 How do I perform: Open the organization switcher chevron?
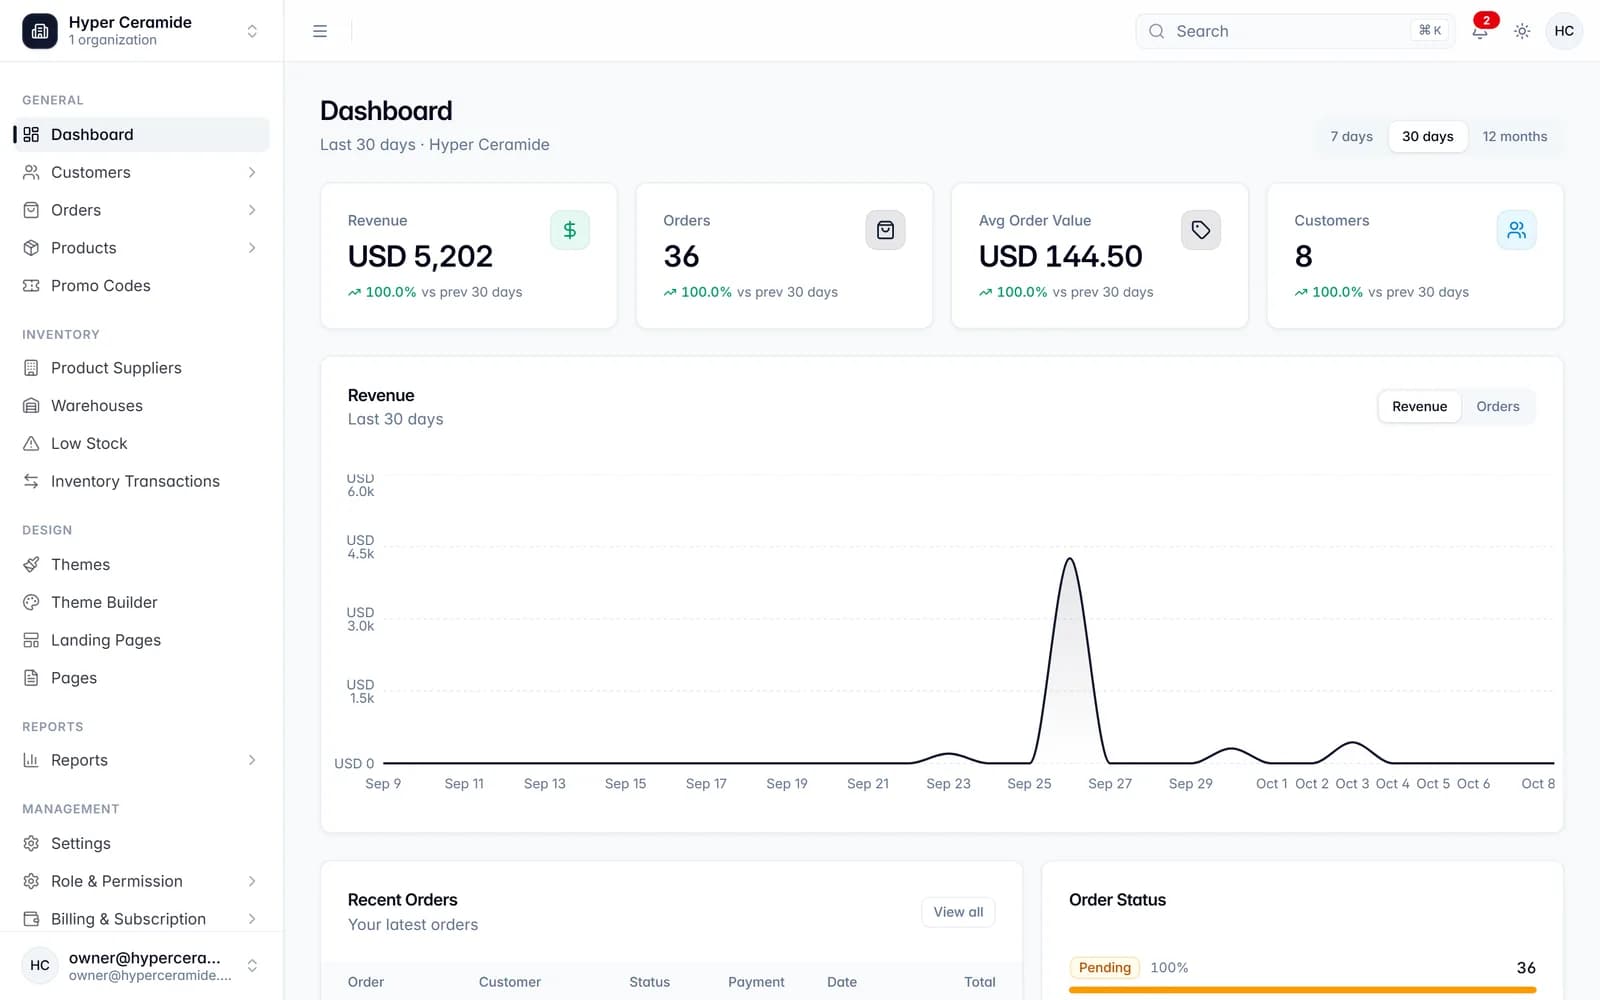click(252, 31)
